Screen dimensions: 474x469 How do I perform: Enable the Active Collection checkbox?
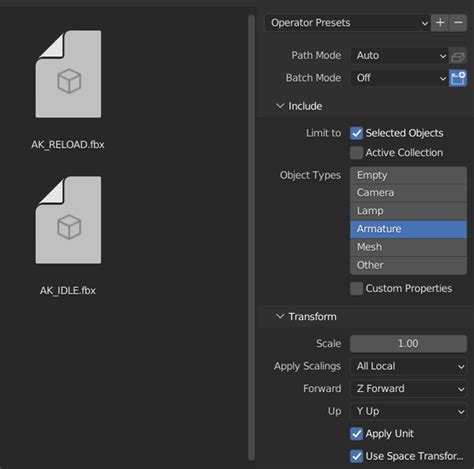[x=356, y=153]
